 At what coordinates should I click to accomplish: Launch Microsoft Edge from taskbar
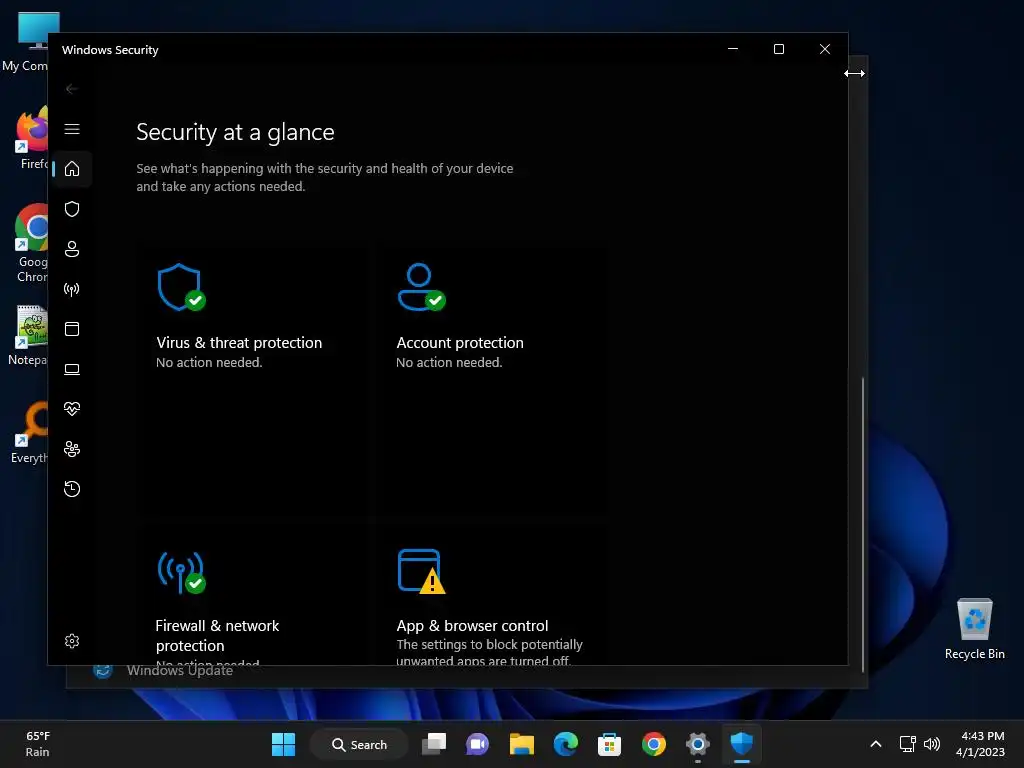tap(566, 744)
